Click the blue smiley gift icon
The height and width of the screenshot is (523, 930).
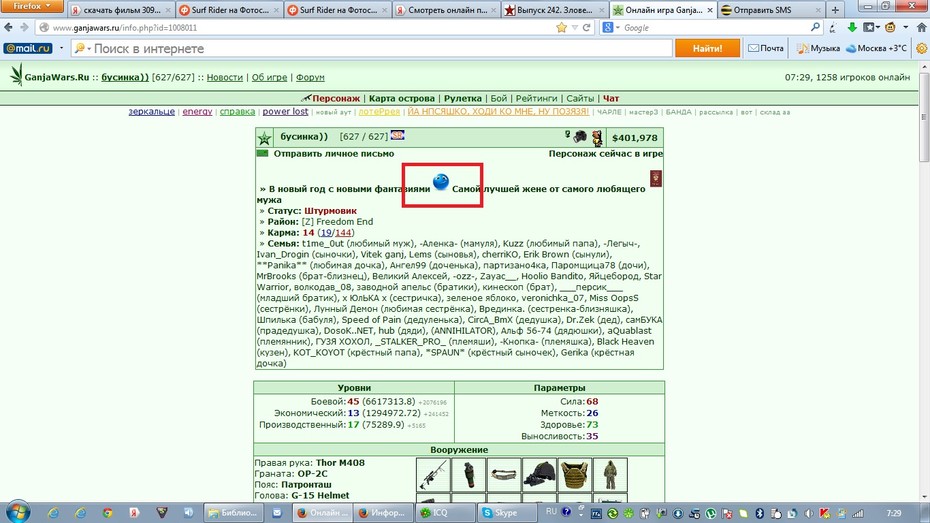point(441,181)
